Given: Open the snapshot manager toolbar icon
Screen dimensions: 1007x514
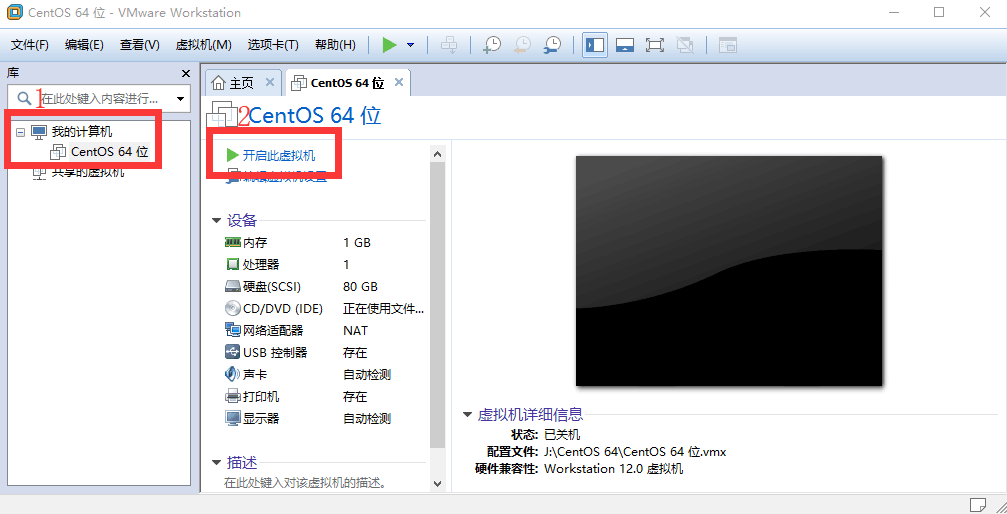Looking at the screenshot, I should pos(552,45).
